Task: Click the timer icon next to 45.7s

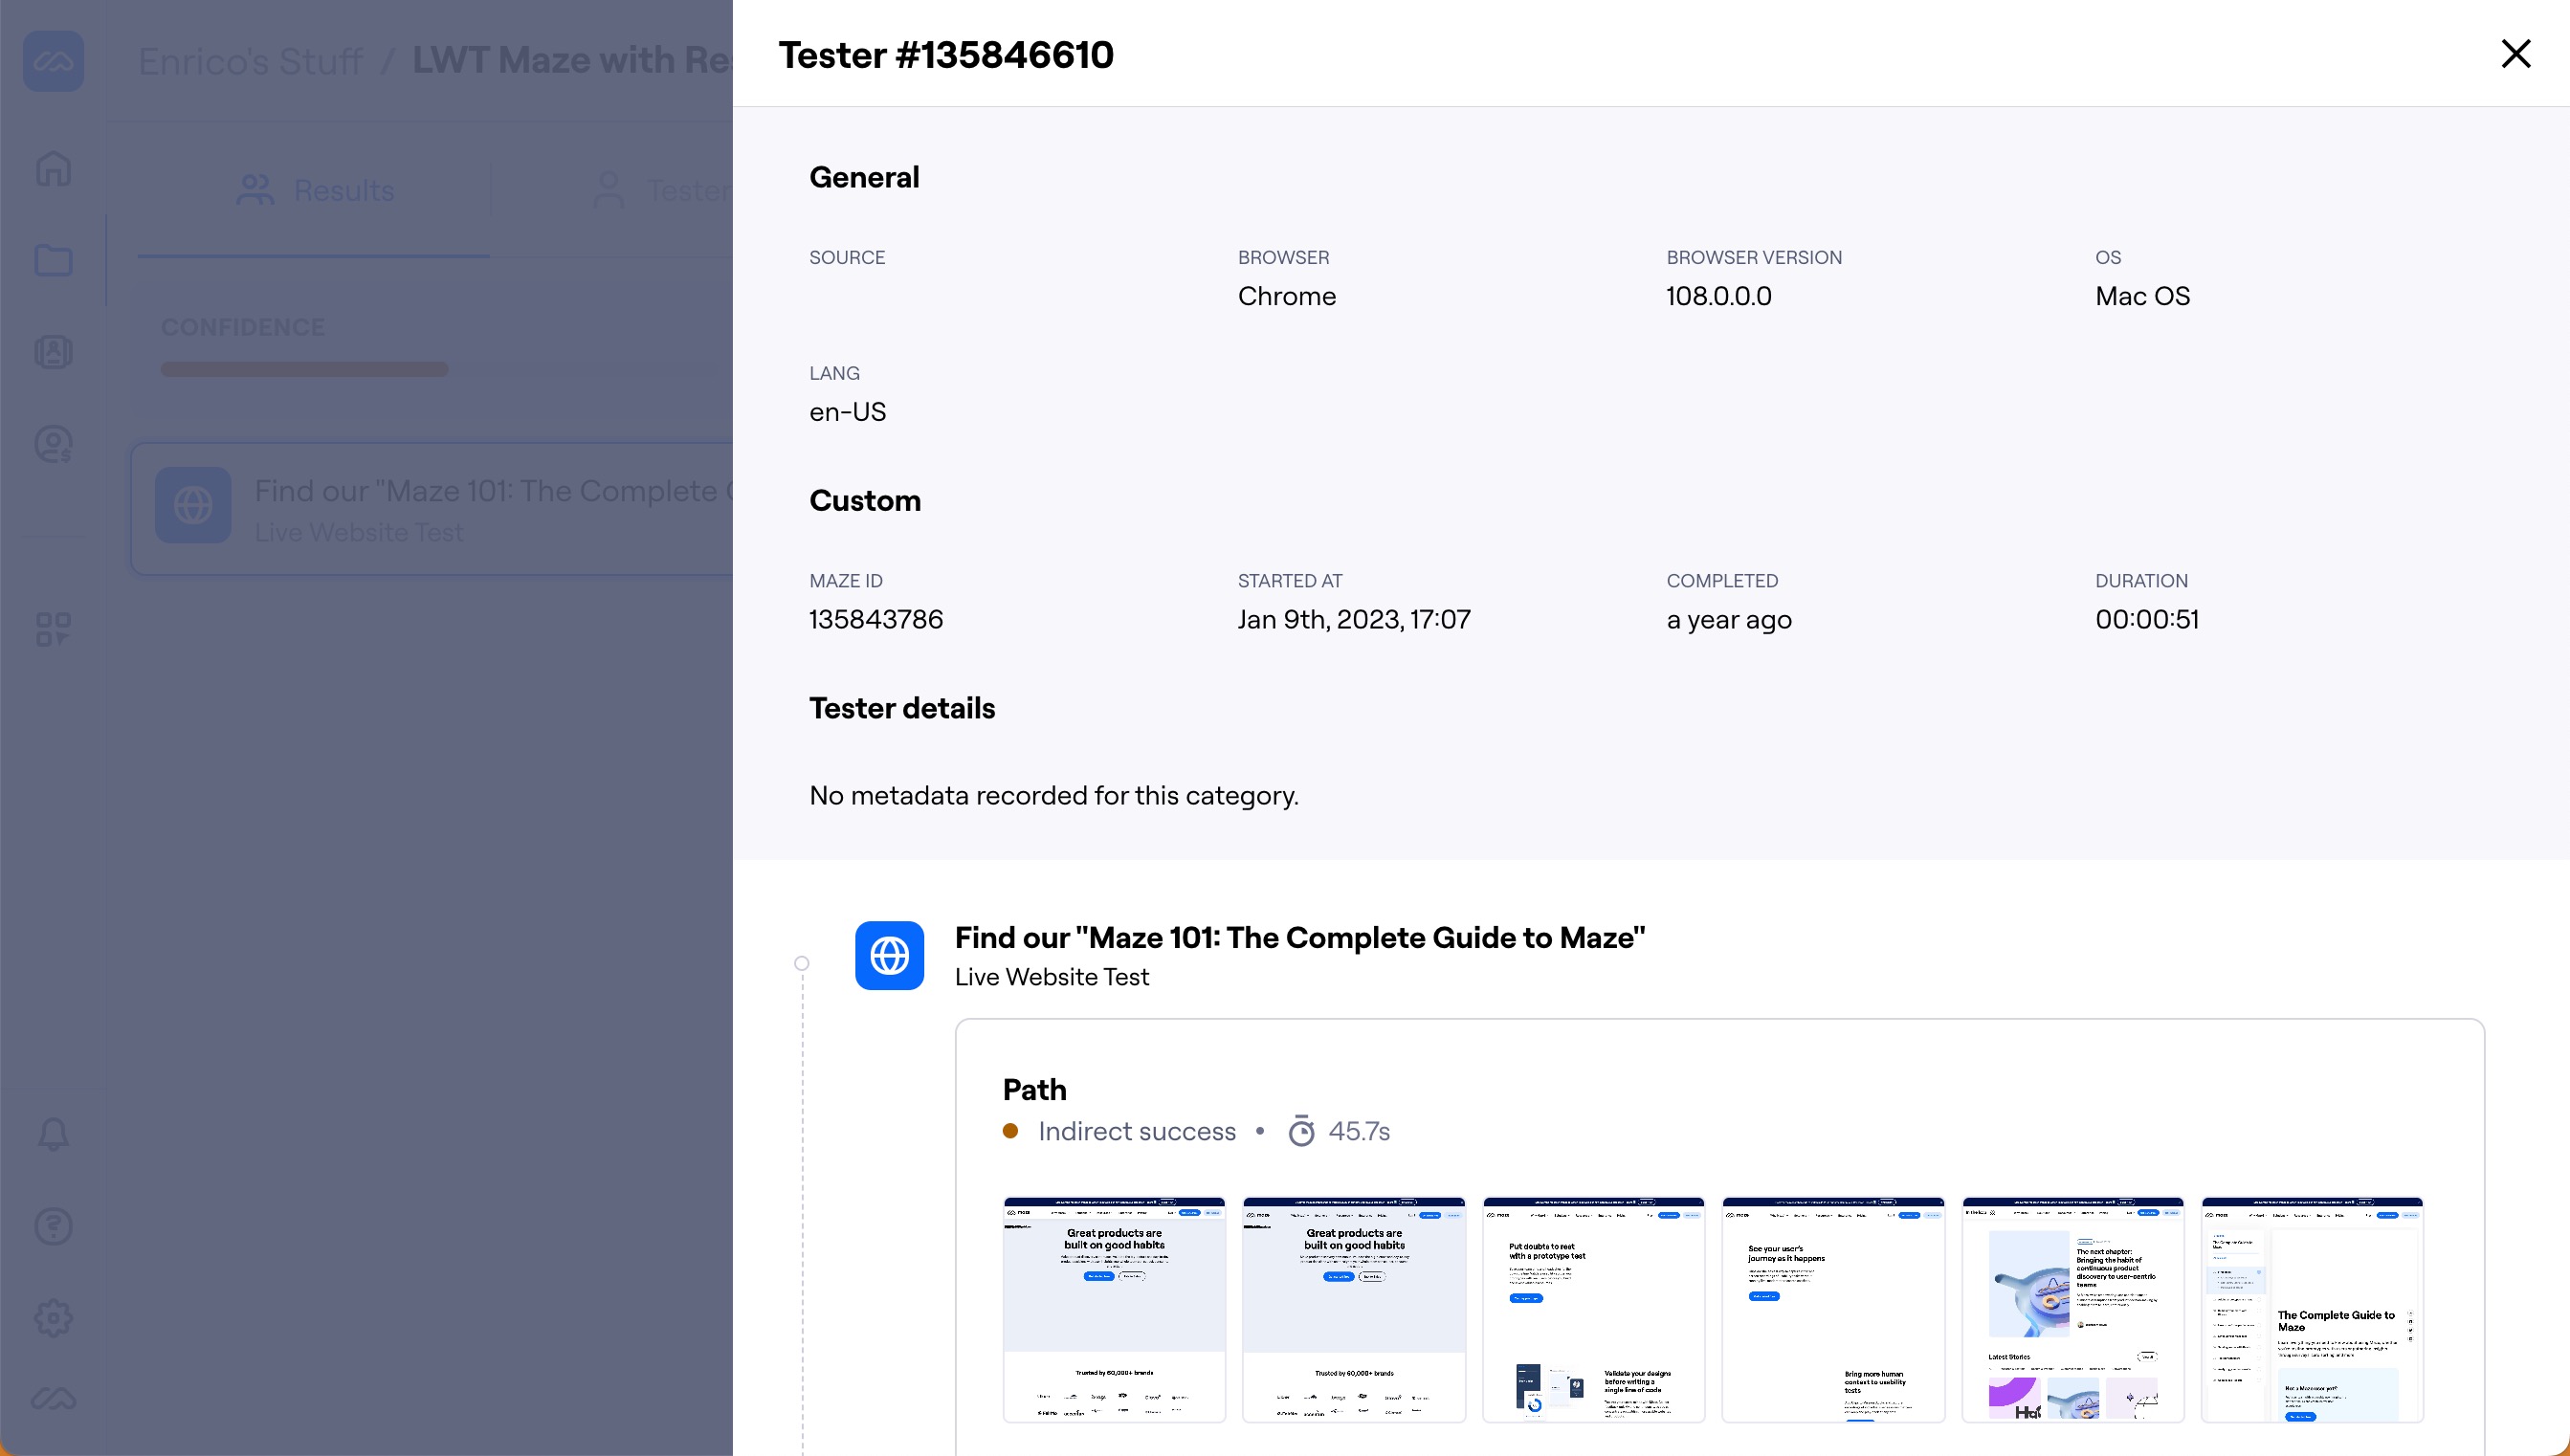Action: [1303, 1131]
